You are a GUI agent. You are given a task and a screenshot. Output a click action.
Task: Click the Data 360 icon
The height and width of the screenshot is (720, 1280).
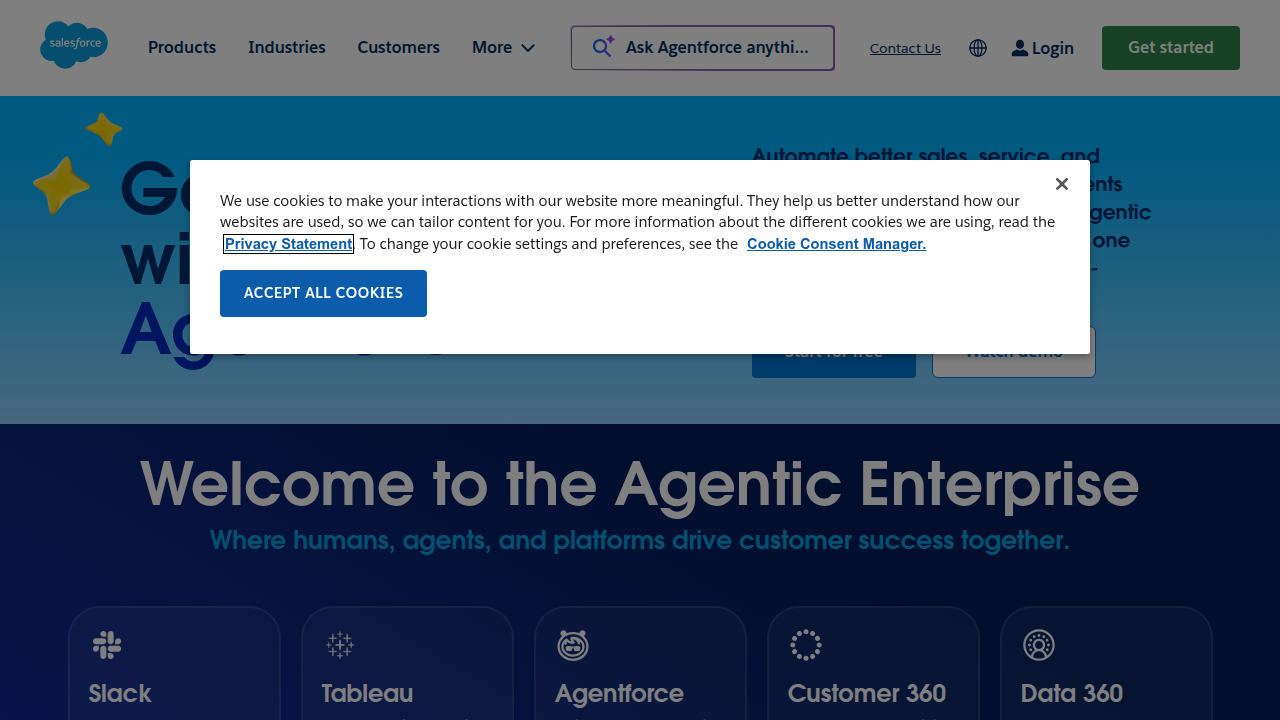(x=1039, y=645)
